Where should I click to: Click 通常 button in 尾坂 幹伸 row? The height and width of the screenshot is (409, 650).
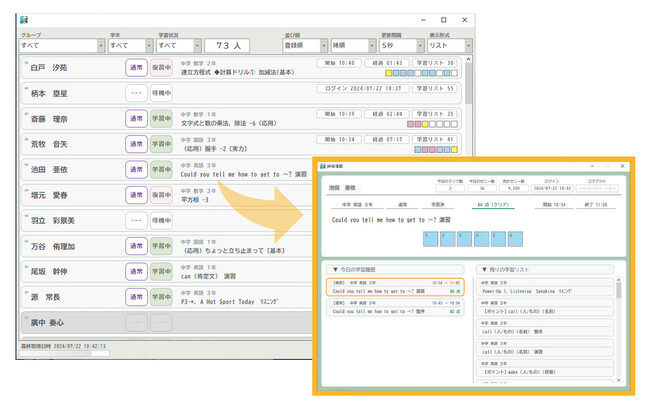(136, 271)
